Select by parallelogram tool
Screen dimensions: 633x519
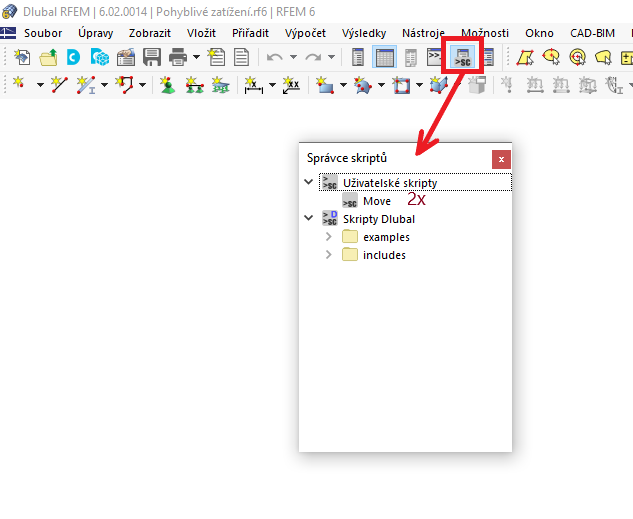pos(525,57)
